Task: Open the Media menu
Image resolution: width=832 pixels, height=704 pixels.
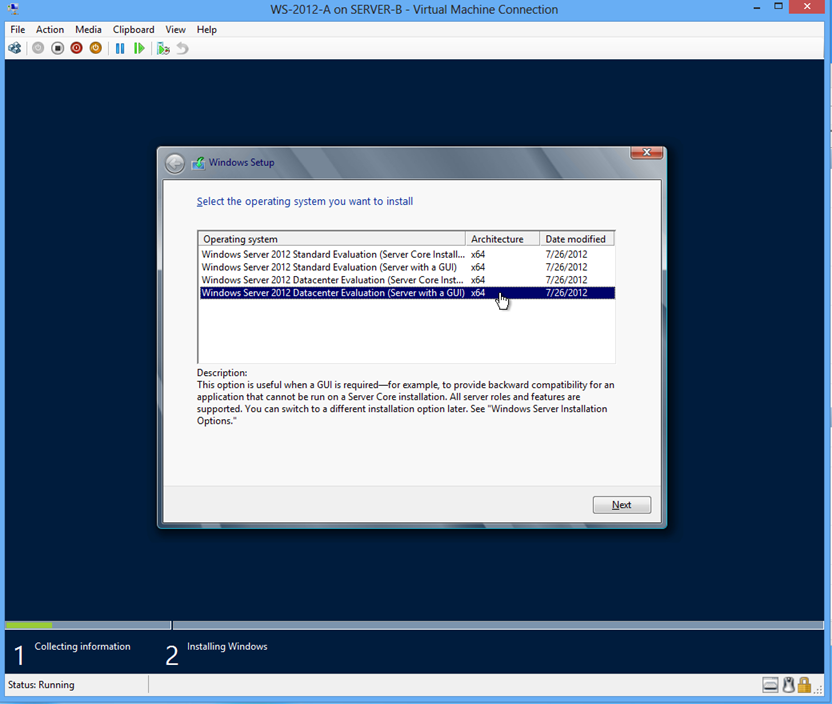Action: click(x=88, y=30)
